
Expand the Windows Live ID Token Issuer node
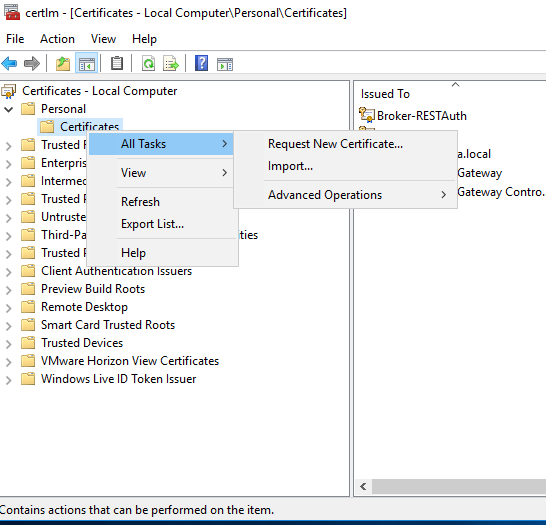pos(9,381)
